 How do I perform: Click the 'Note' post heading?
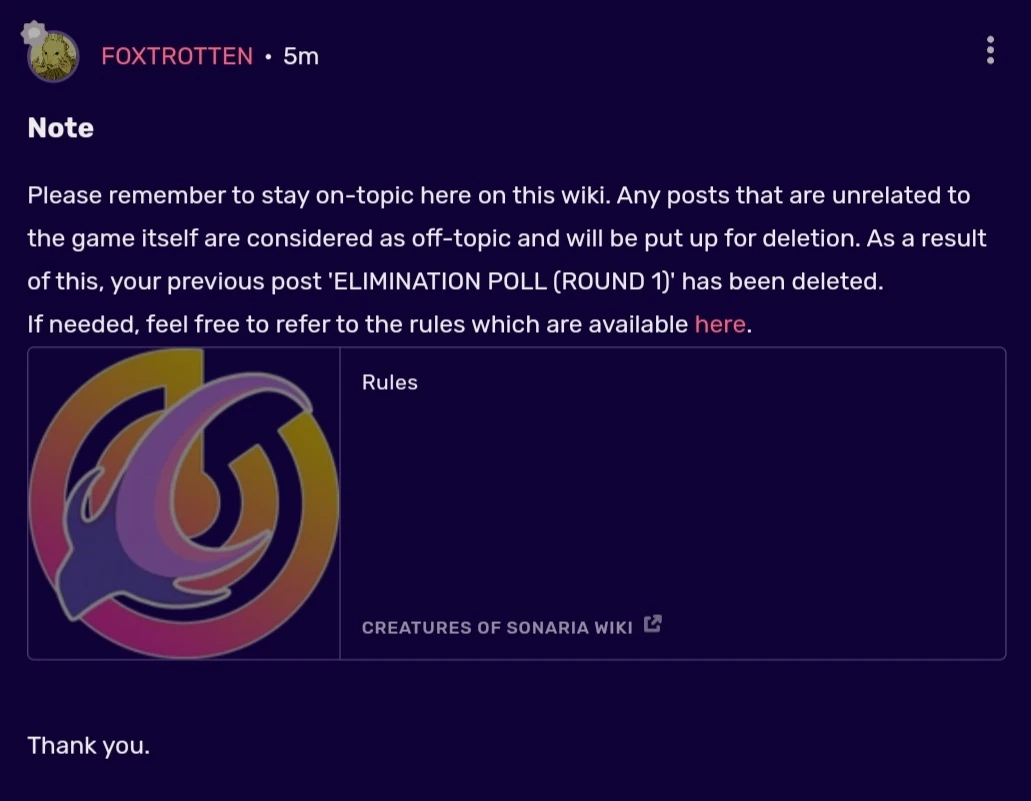(61, 128)
